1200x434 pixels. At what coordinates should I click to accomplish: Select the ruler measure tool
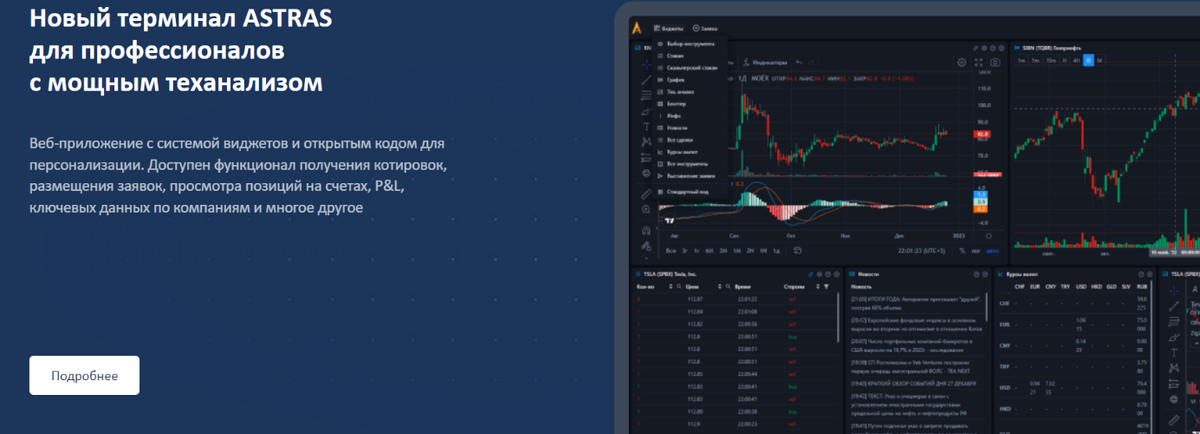[x=646, y=194]
